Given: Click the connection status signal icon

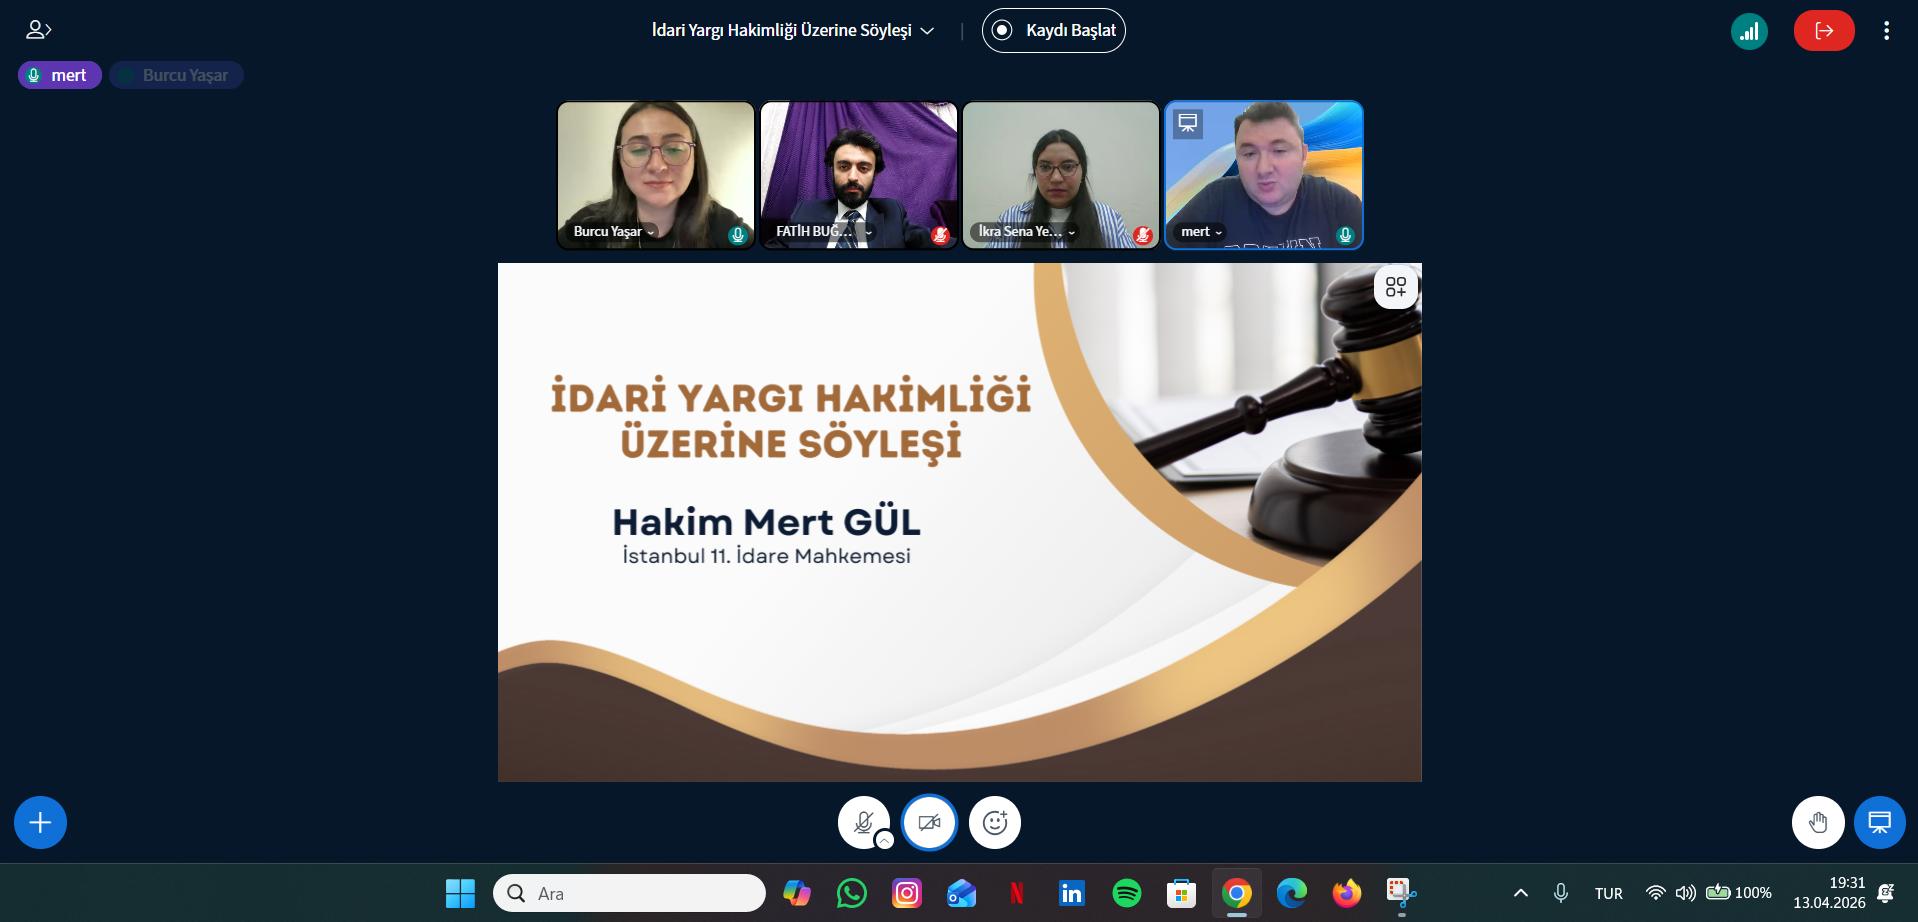Looking at the screenshot, I should 1748,31.
